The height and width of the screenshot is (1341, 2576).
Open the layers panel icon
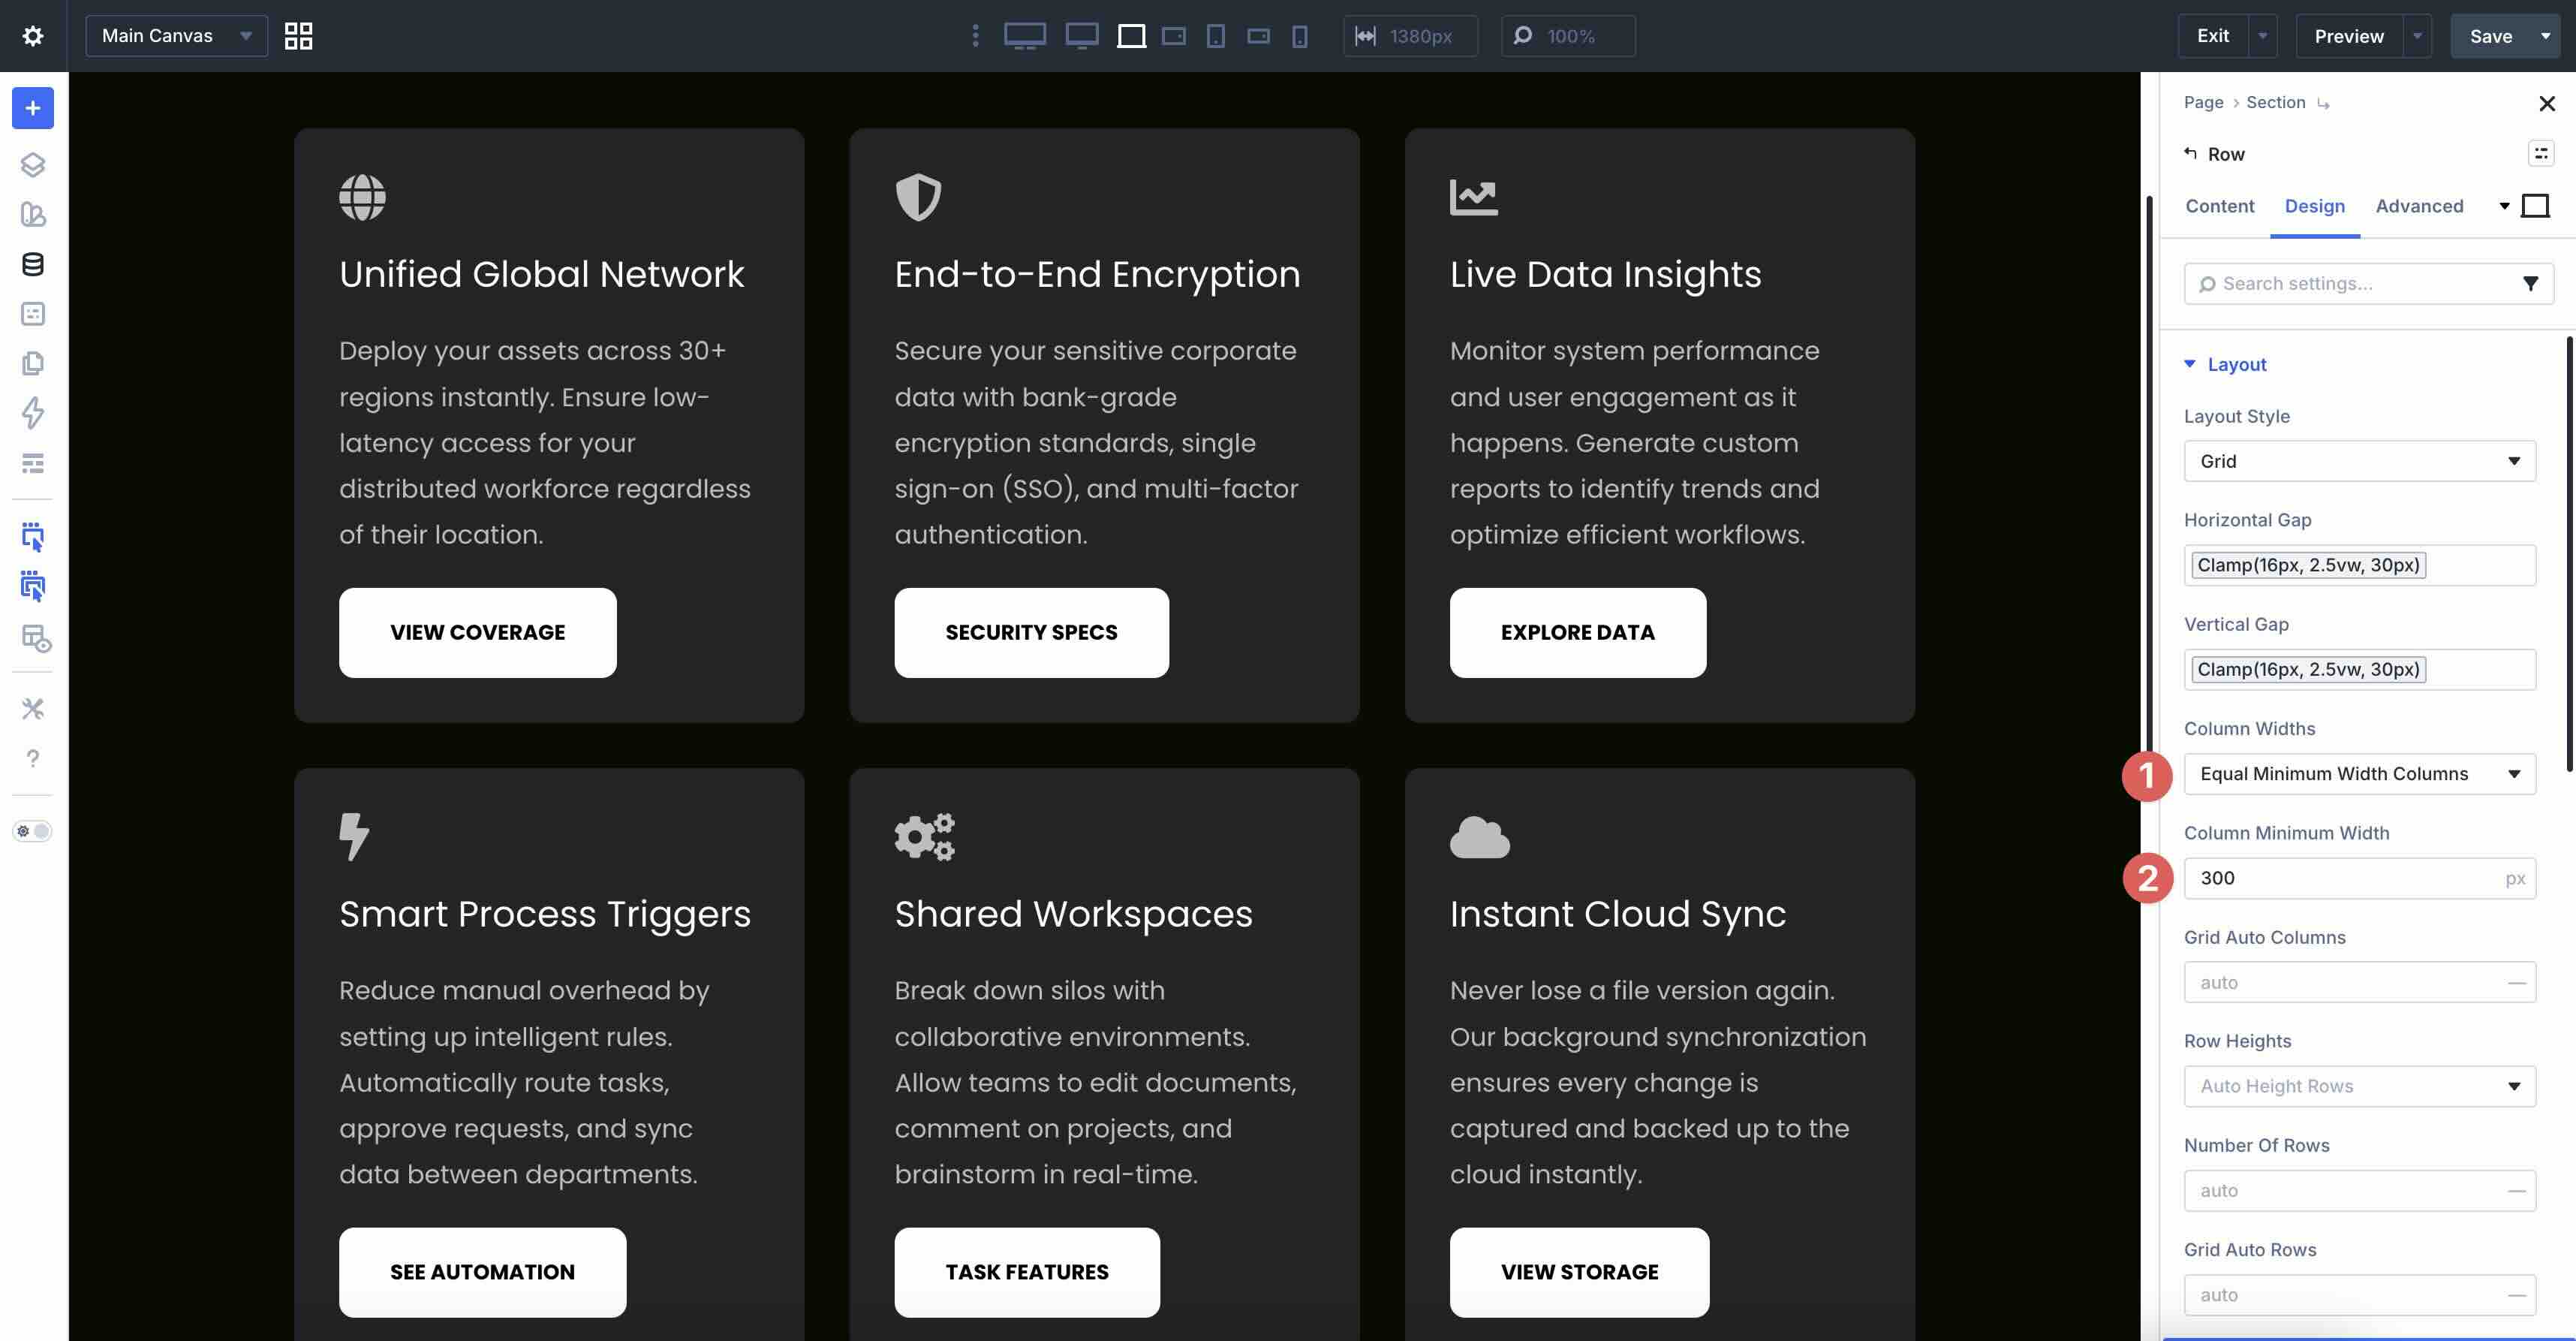point(33,165)
